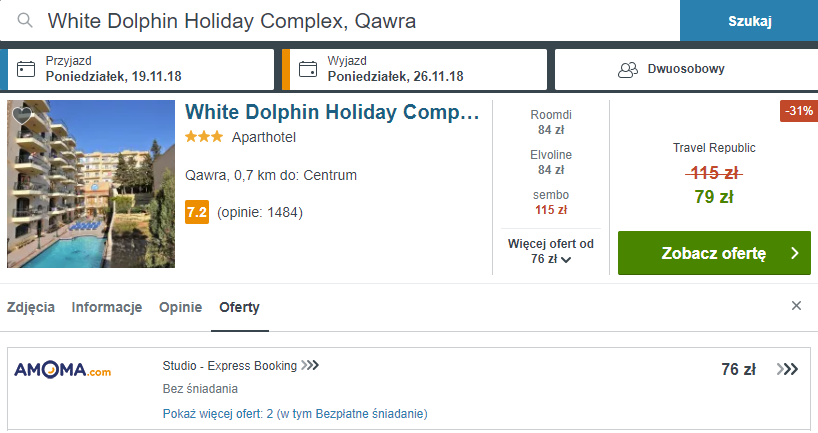Click the triple arrow next to 76 zł
Screen dimensions: 818x433
point(787,369)
